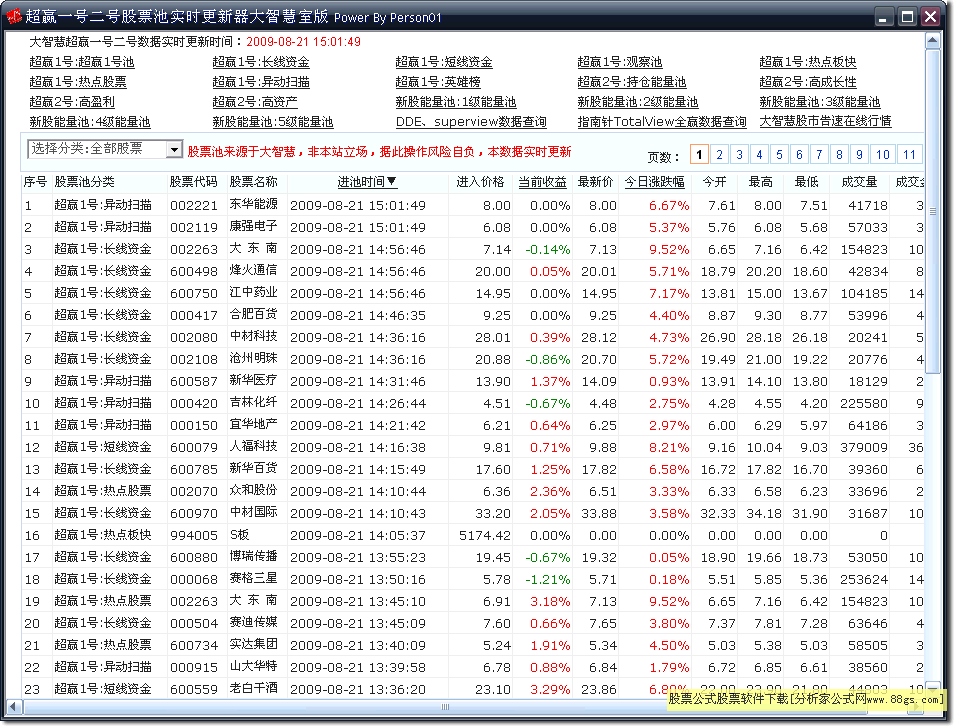
Task: Sort by 当前收益 column header
Action: point(542,182)
